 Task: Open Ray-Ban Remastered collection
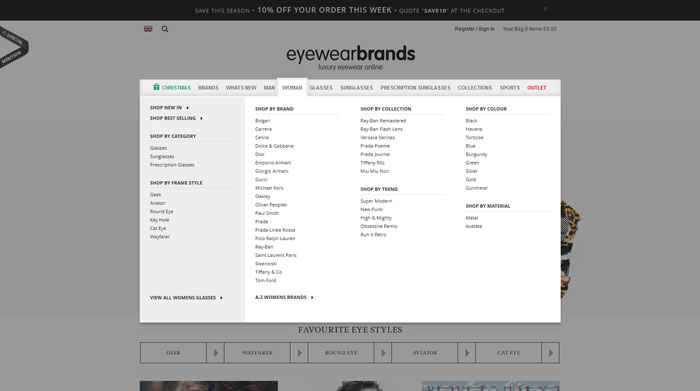383,121
